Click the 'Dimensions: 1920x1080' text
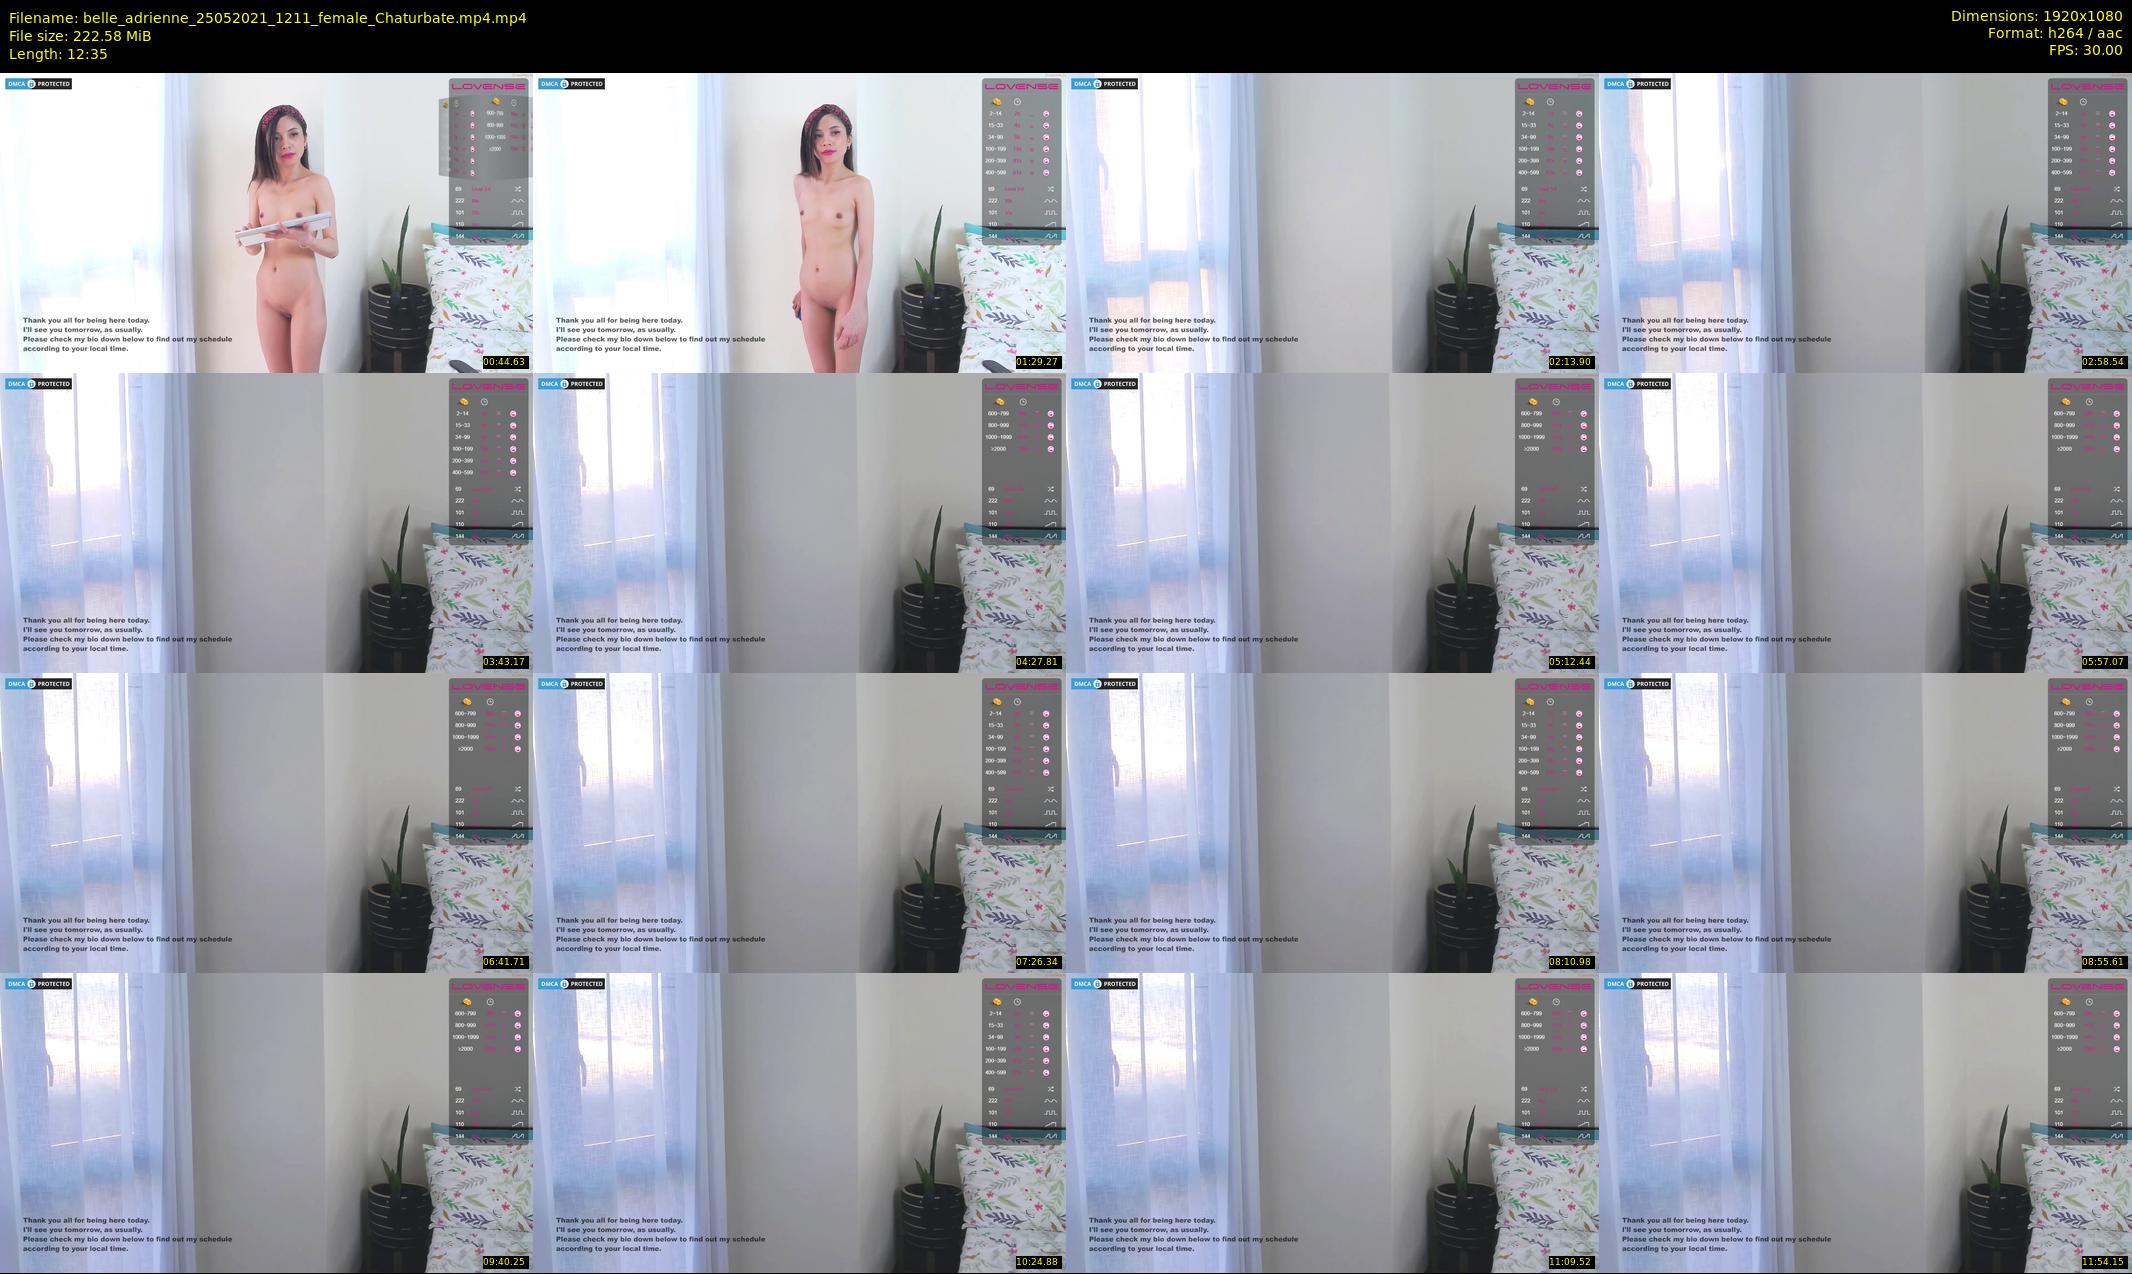 tap(2036, 16)
